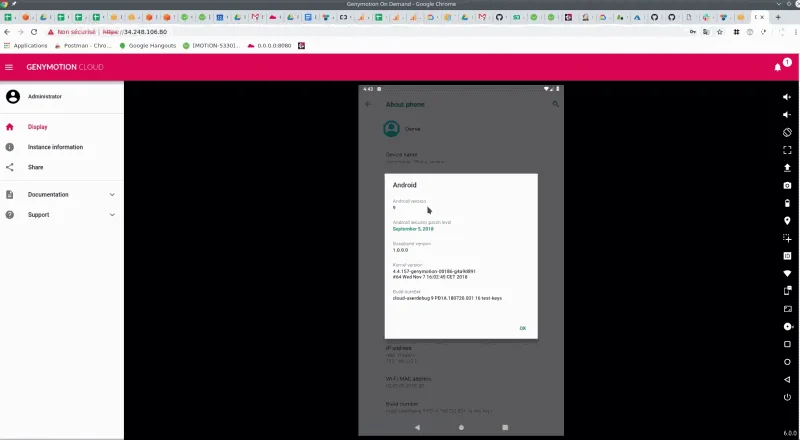Image resolution: width=800 pixels, height=440 pixels.
Task: Click the volume down icon in right toolbar
Action: tap(787, 115)
